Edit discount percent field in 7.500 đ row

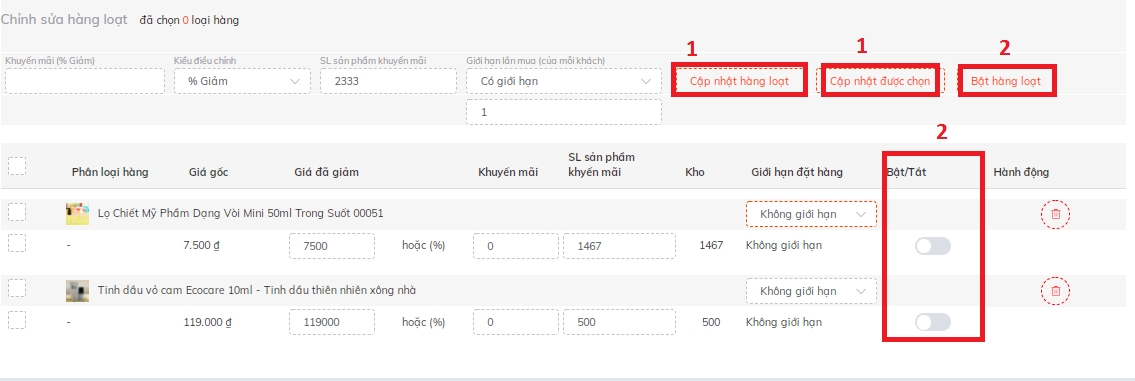[x=516, y=246]
